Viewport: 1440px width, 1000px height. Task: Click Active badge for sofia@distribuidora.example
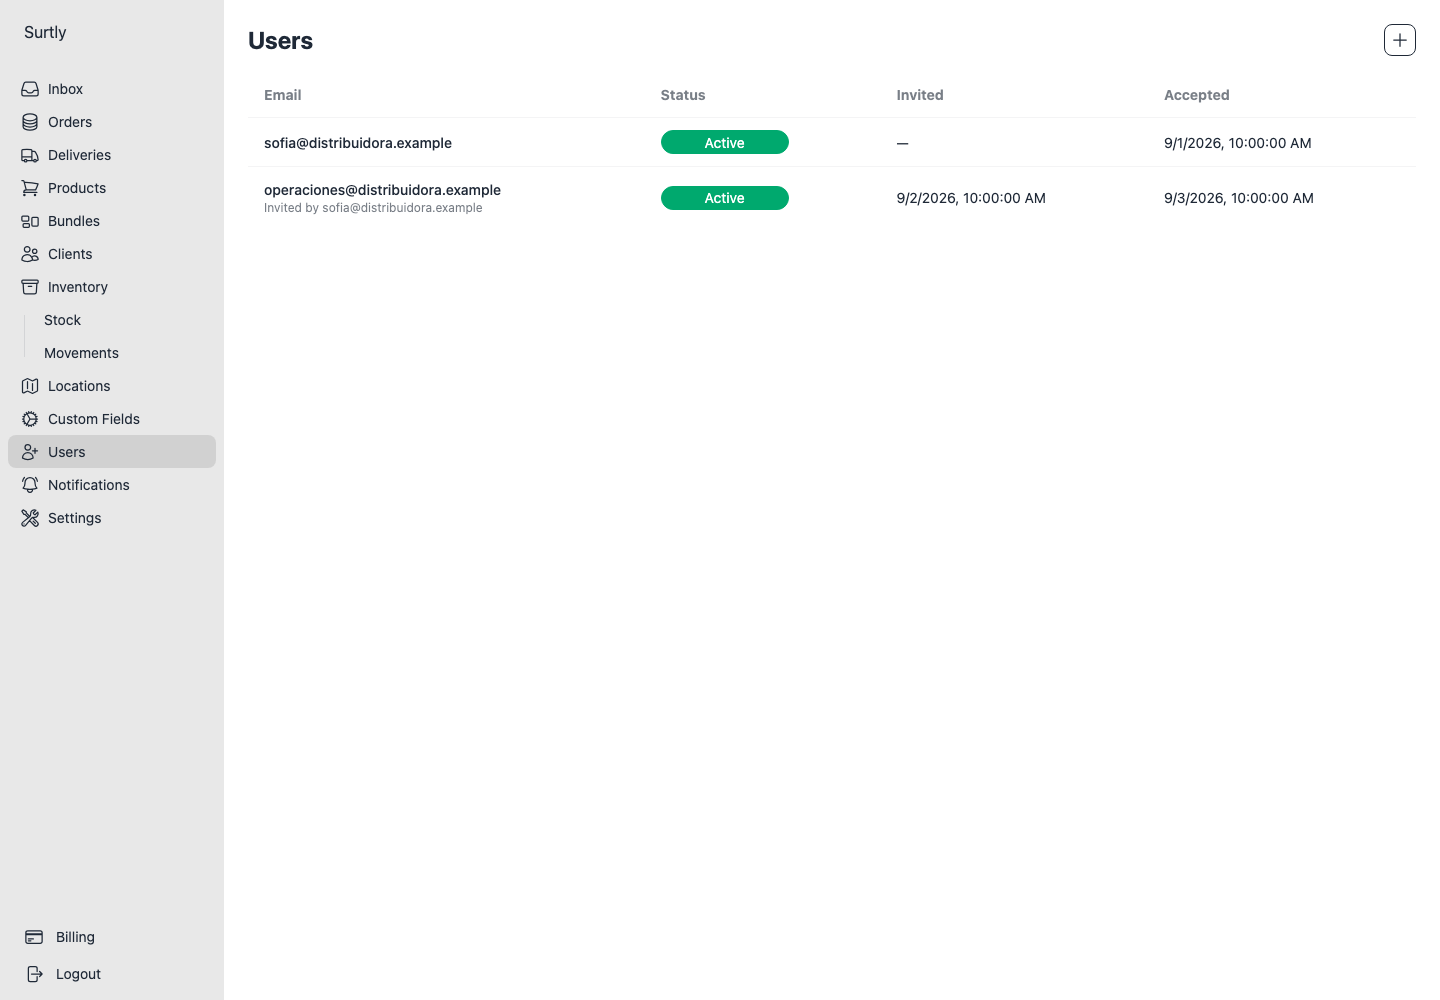(725, 143)
